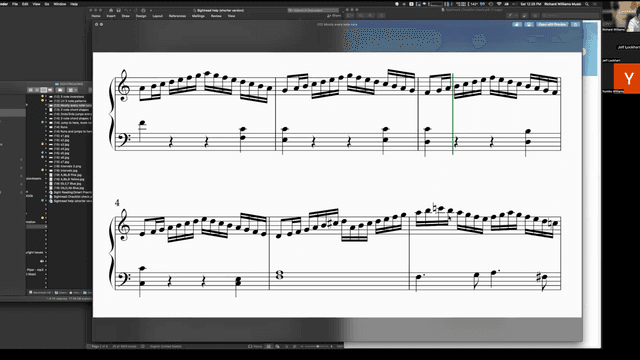
Task: Open the References ribbon tab
Action: (x=177, y=16)
